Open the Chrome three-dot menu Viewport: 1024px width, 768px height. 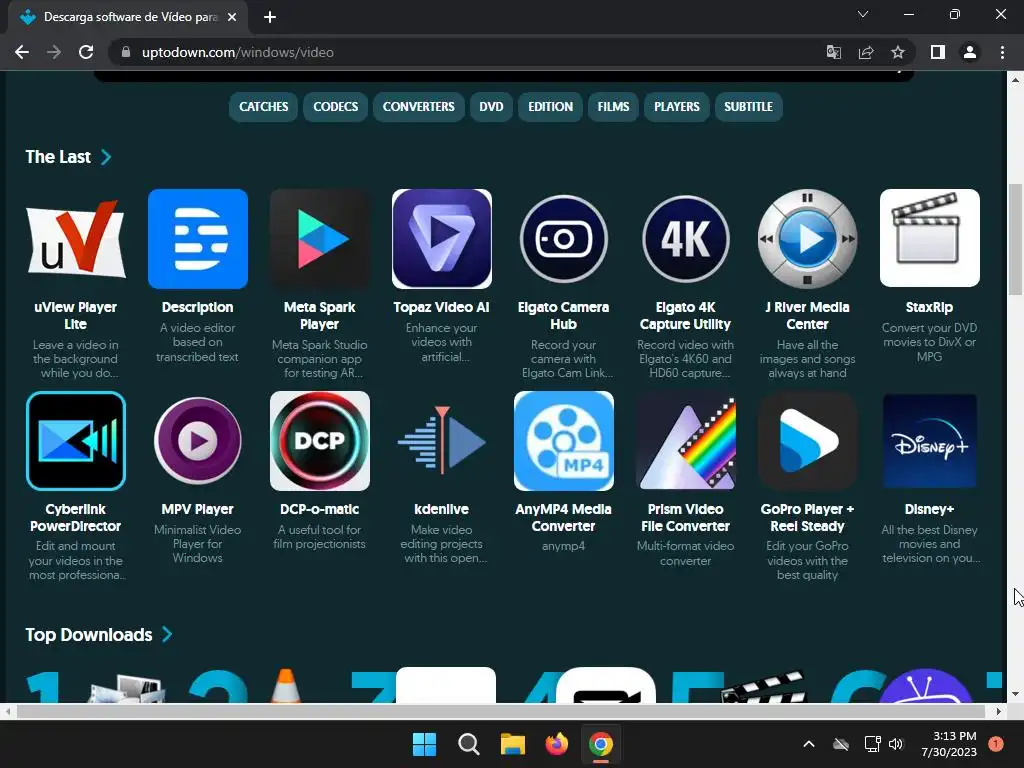(x=1002, y=52)
